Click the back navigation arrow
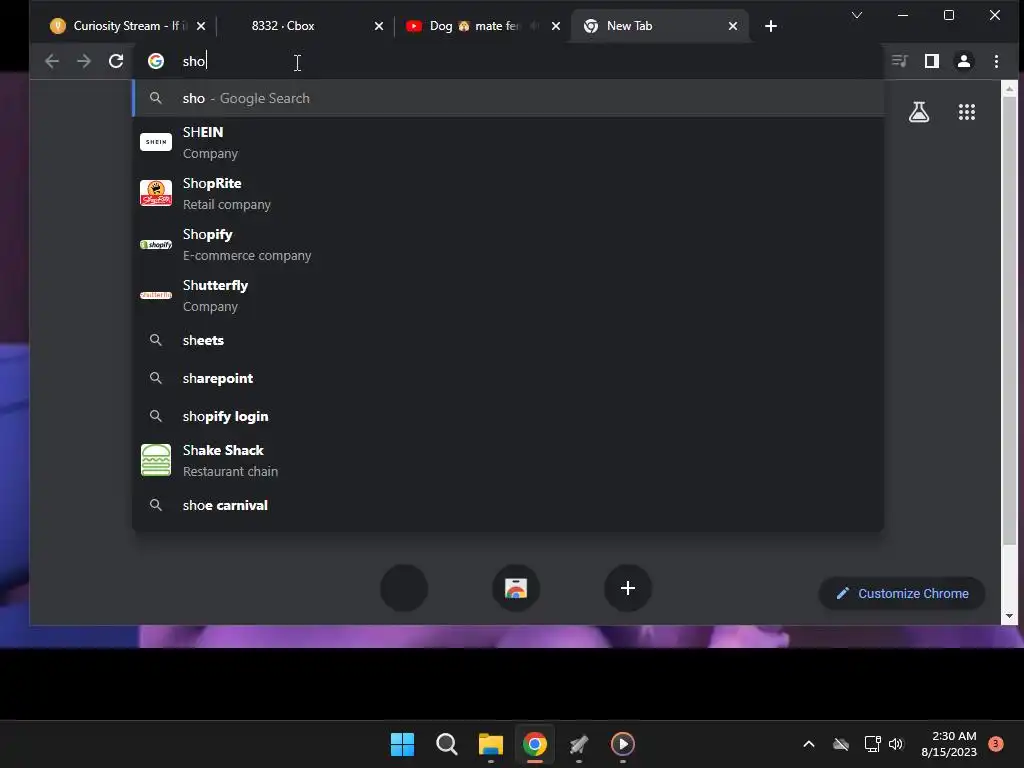1024x768 pixels. [x=52, y=61]
